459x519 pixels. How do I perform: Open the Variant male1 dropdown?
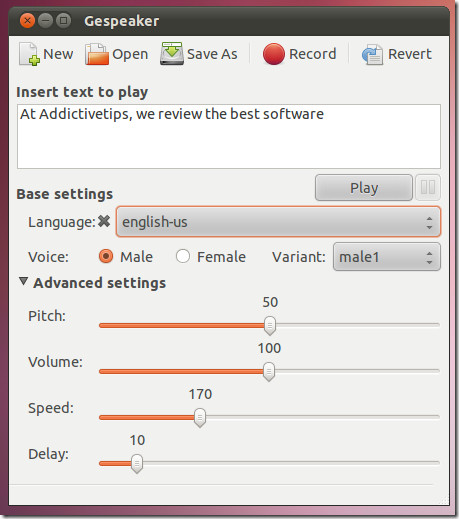coord(387,257)
